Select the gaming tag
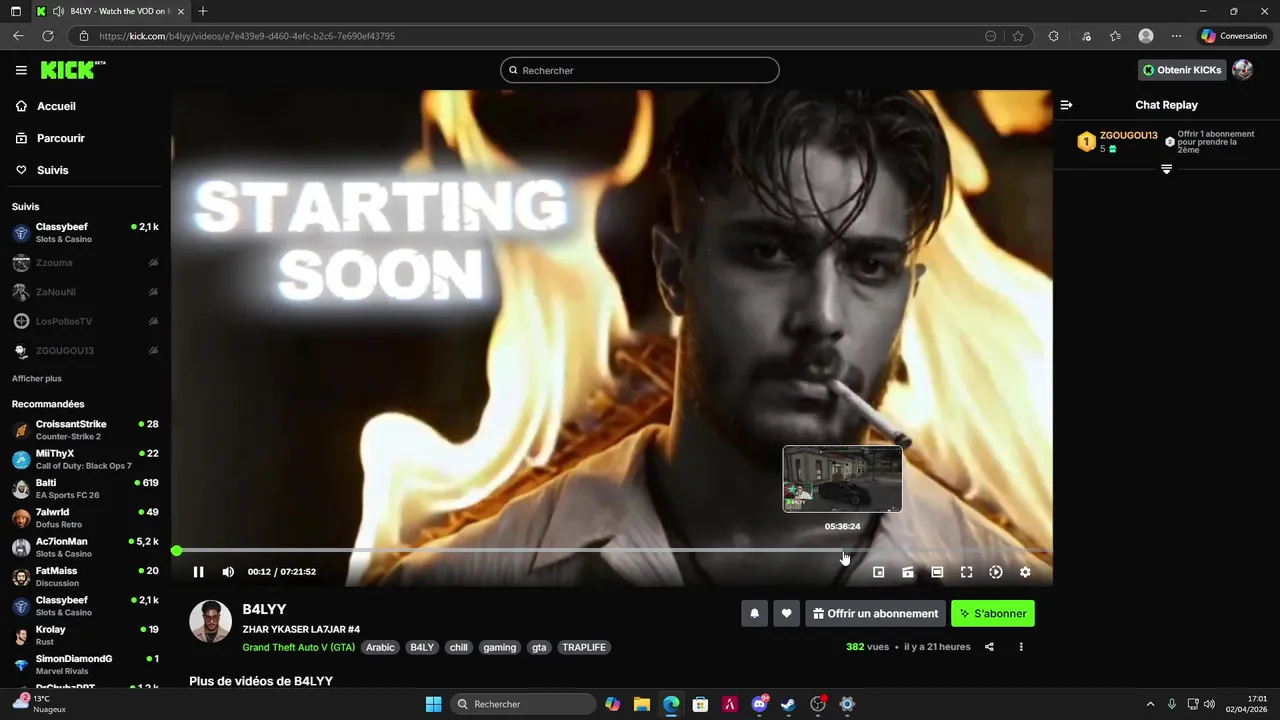The width and height of the screenshot is (1280, 720). click(x=499, y=647)
